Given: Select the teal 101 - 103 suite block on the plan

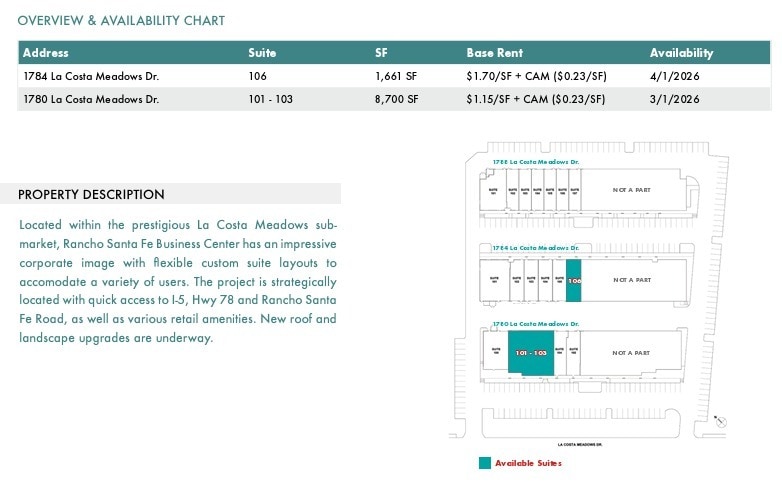Looking at the screenshot, I should [x=531, y=354].
